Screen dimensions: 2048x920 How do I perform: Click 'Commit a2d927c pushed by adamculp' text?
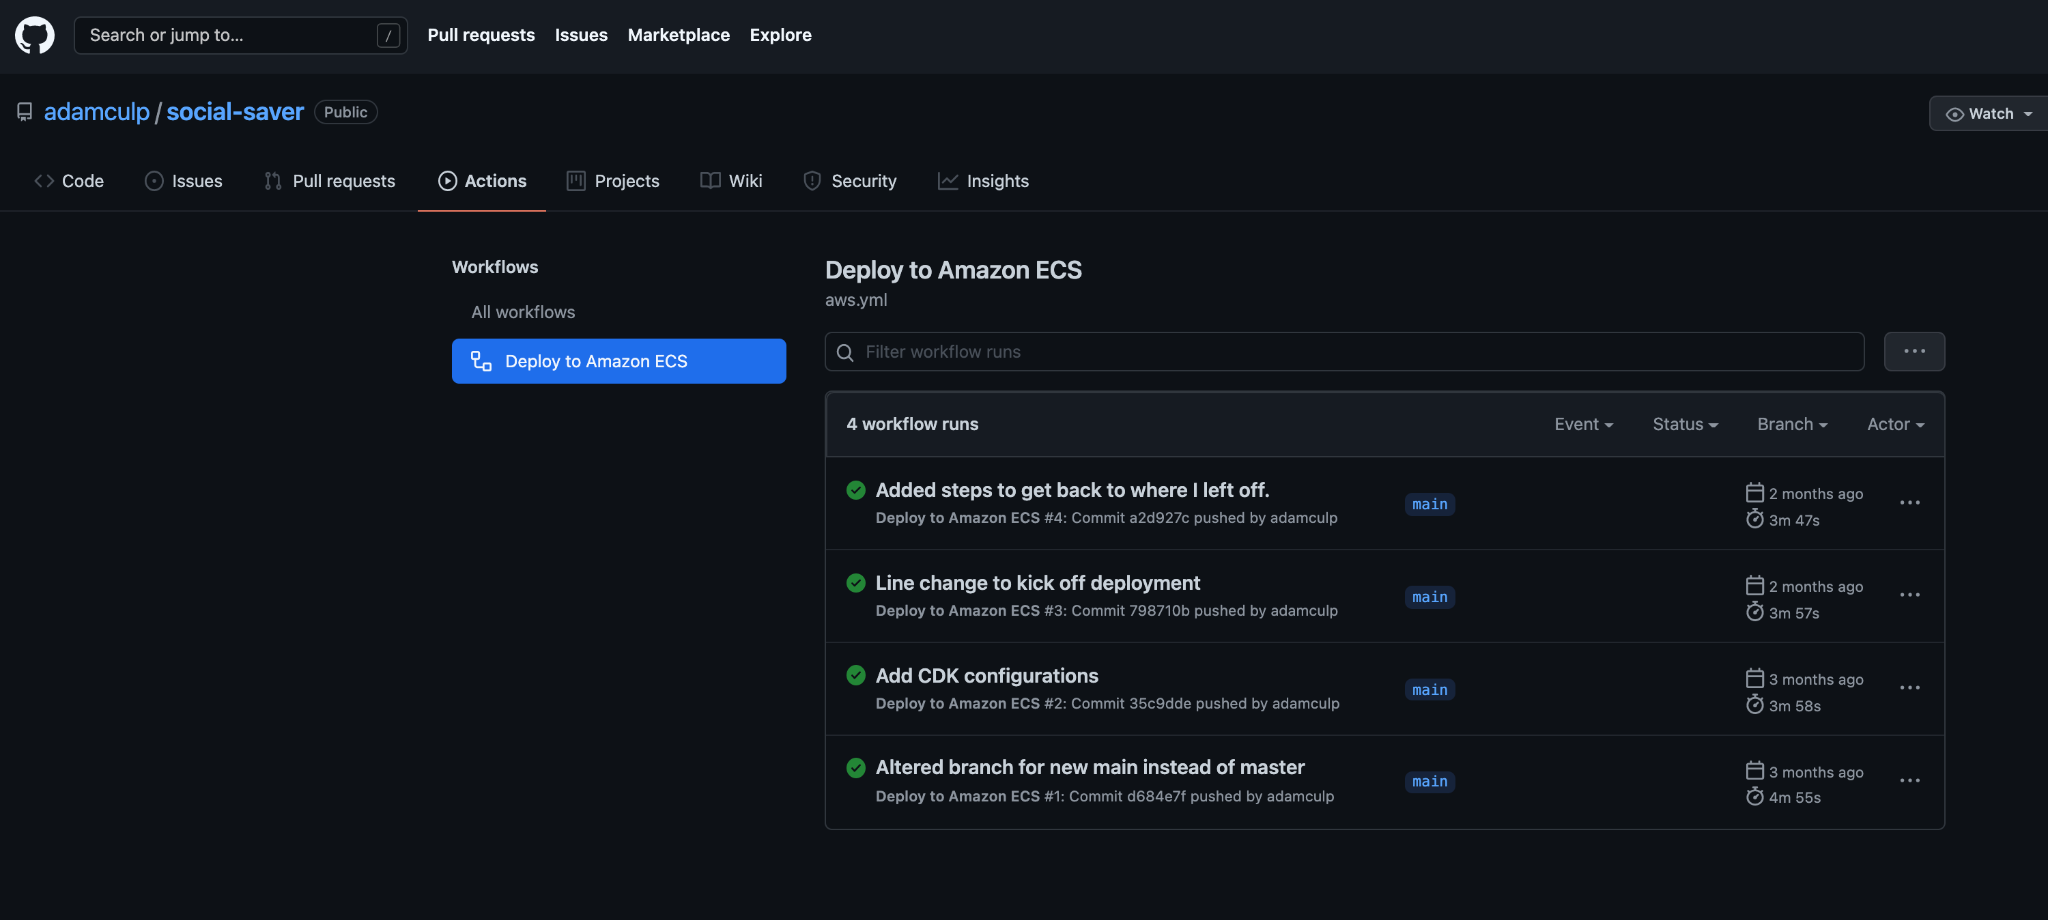click(1204, 518)
